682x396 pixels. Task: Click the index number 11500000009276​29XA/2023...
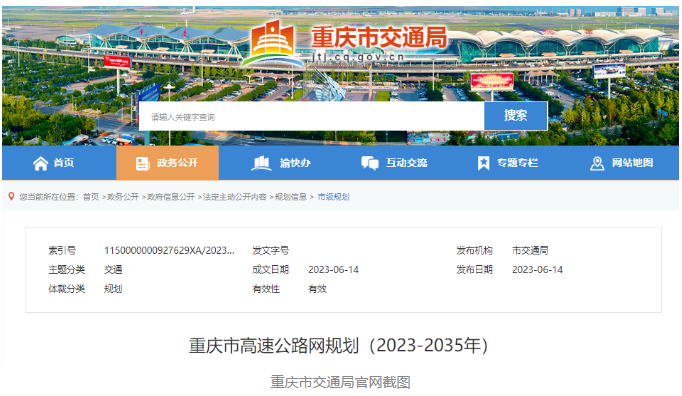click(169, 250)
